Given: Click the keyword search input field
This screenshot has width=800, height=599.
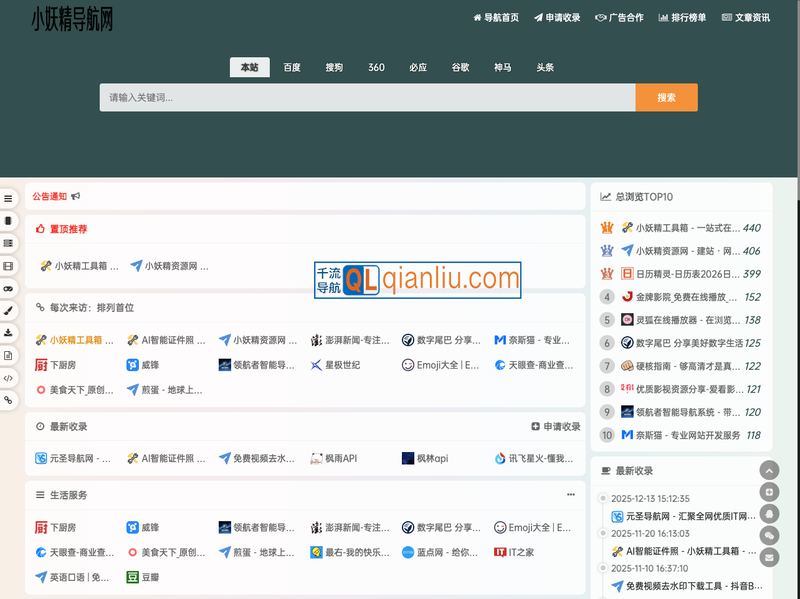Looking at the screenshot, I should 360,98.
